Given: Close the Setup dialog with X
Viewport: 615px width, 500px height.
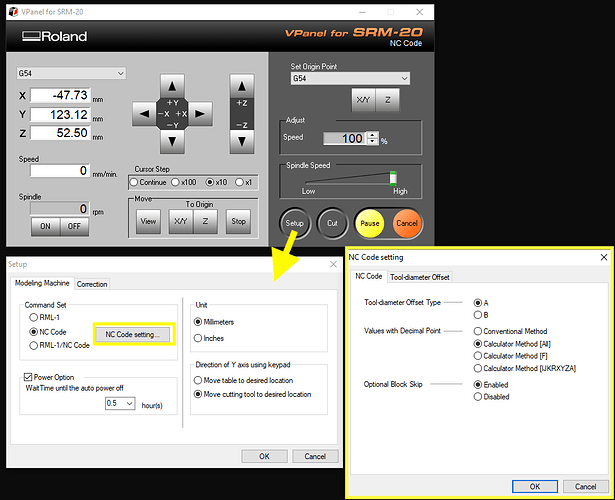Looking at the screenshot, I should point(333,264).
